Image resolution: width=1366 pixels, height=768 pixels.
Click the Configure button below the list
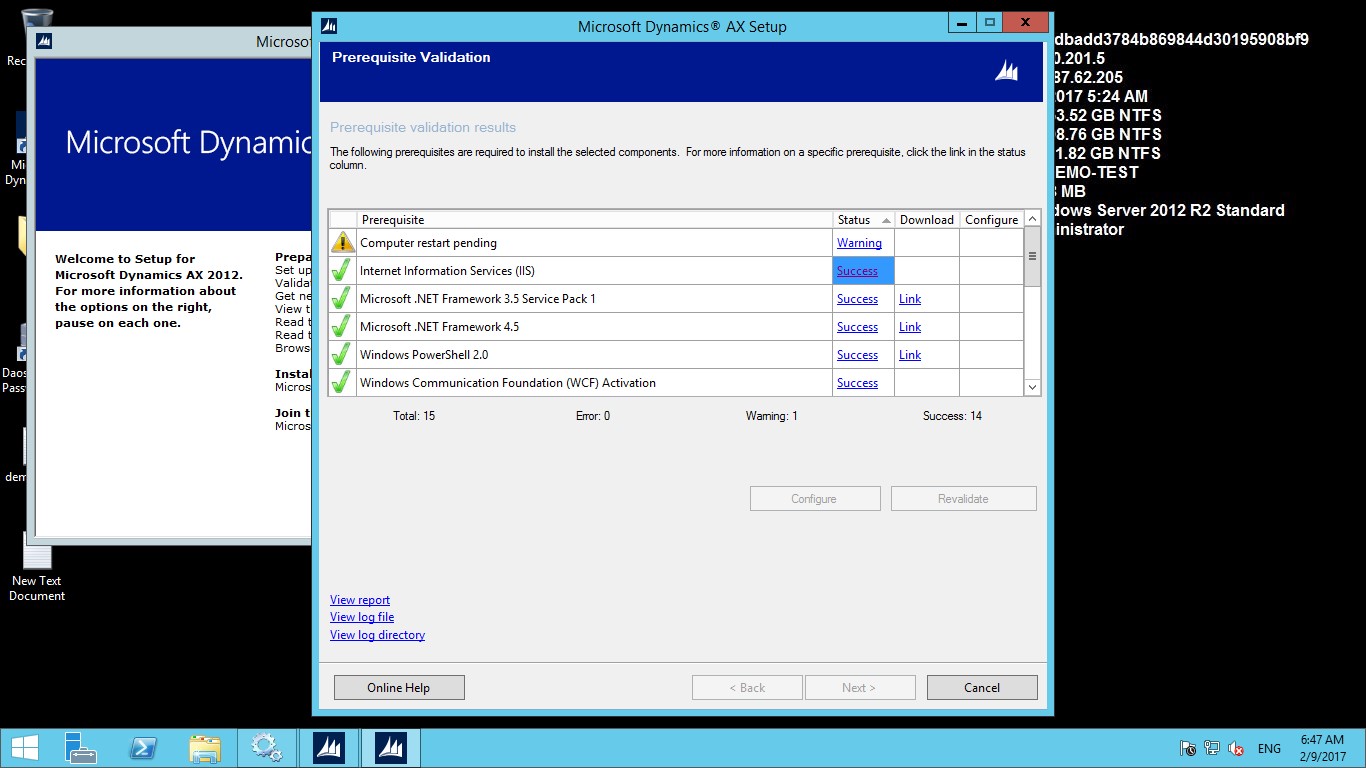pyautogui.click(x=815, y=498)
